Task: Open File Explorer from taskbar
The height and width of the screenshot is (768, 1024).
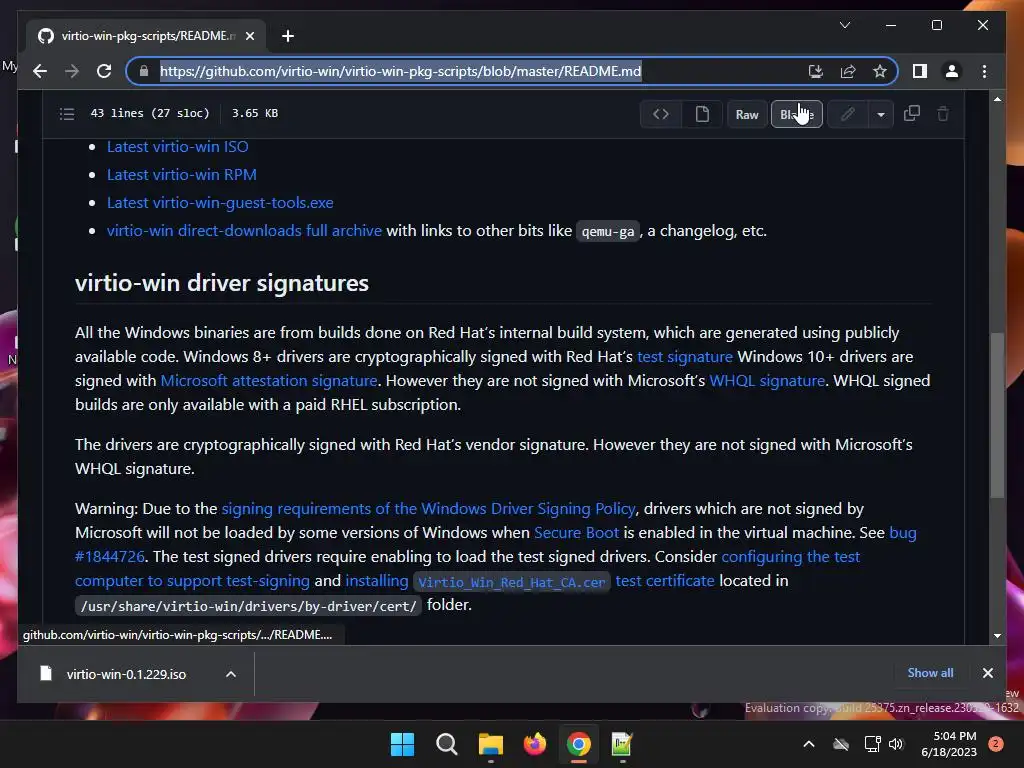Action: [x=490, y=744]
